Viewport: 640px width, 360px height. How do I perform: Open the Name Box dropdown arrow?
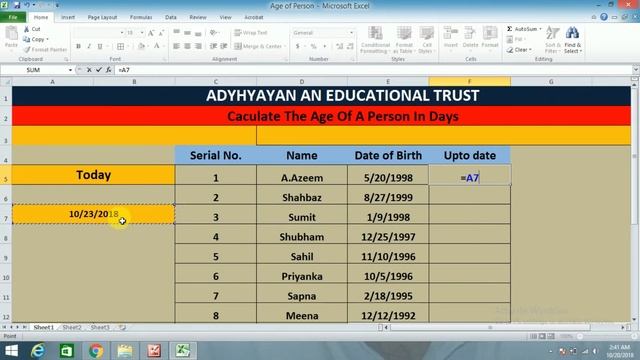70,70
